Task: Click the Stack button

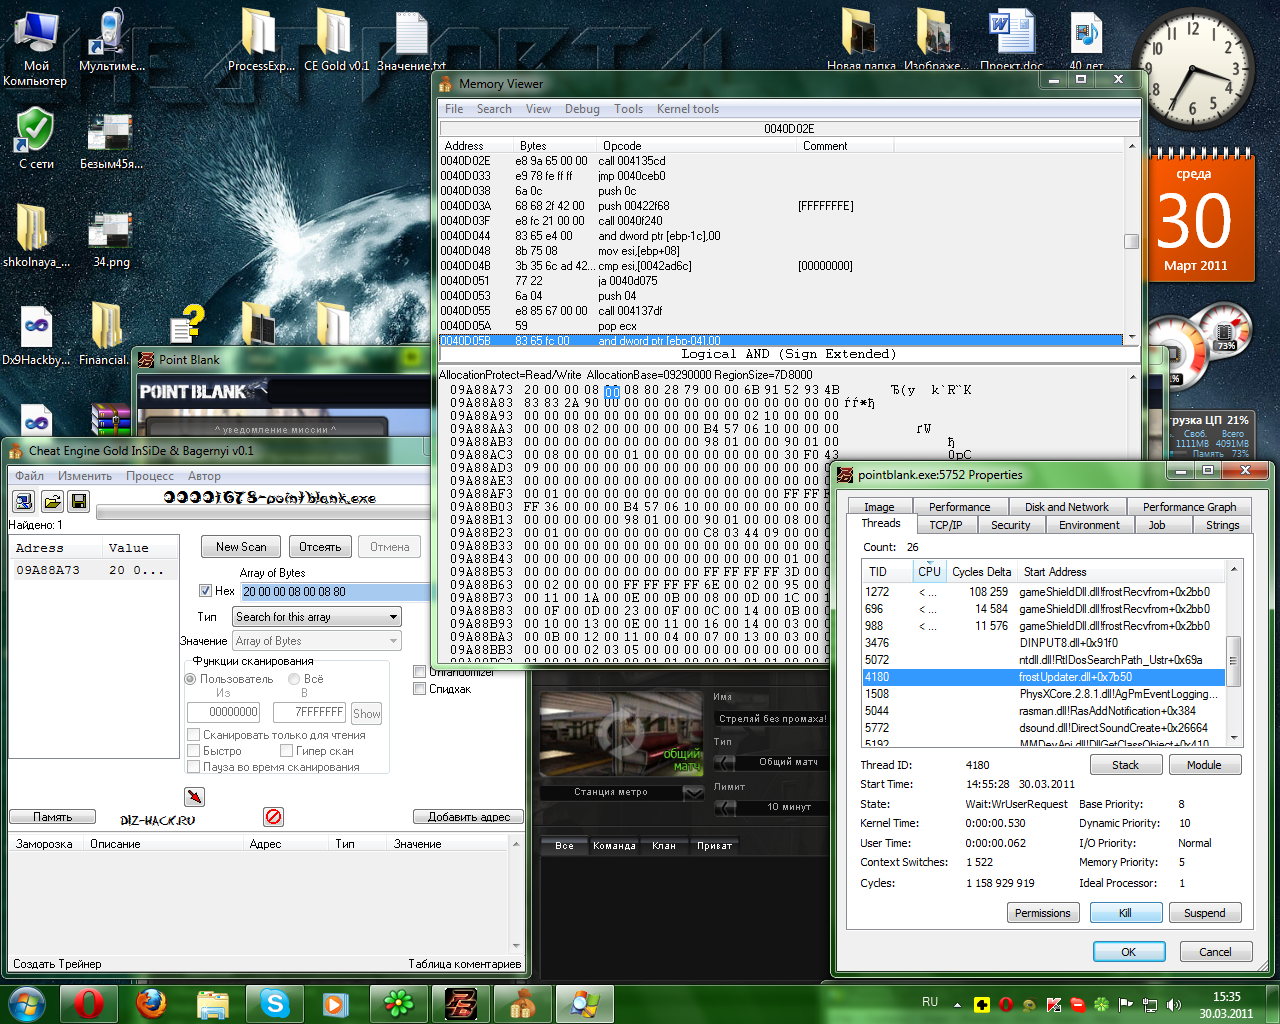Action: coord(1125,765)
